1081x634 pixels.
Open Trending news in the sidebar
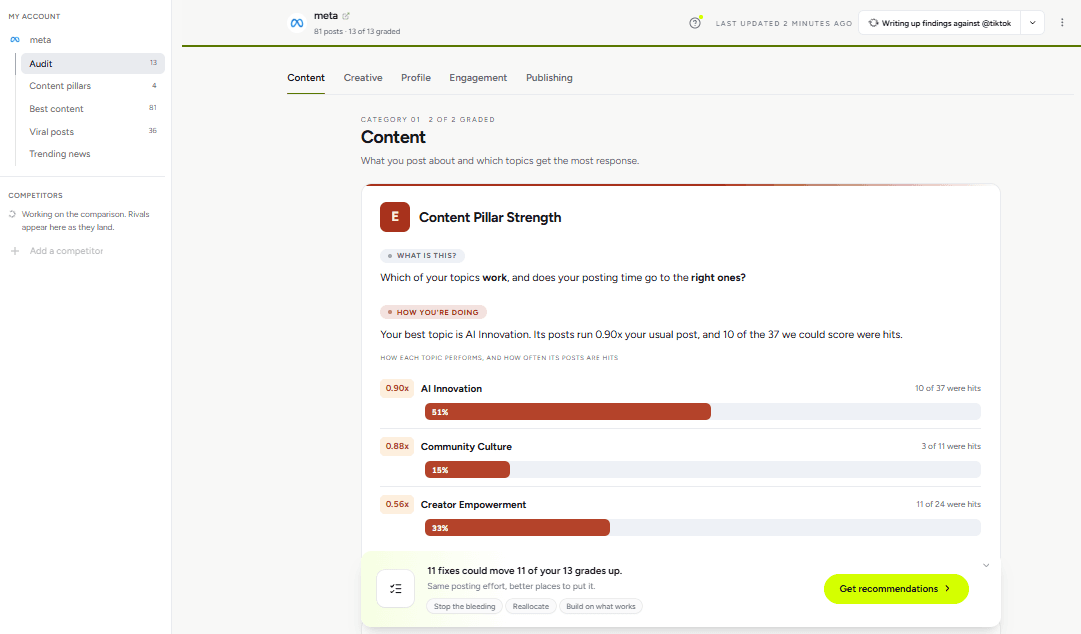click(x=93, y=154)
